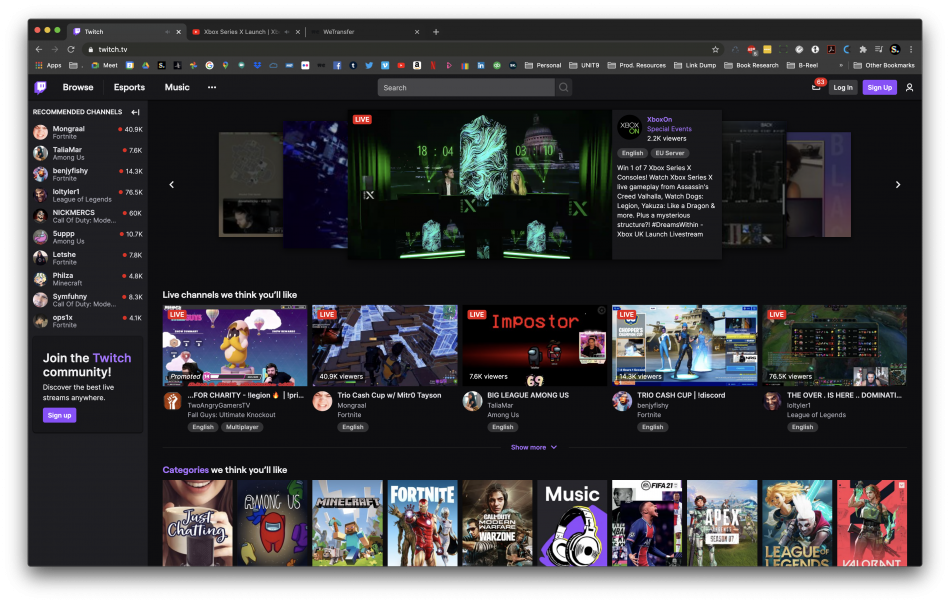Go to previous carousel stream
The width and height of the screenshot is (950, 603).
coord(171,184)
